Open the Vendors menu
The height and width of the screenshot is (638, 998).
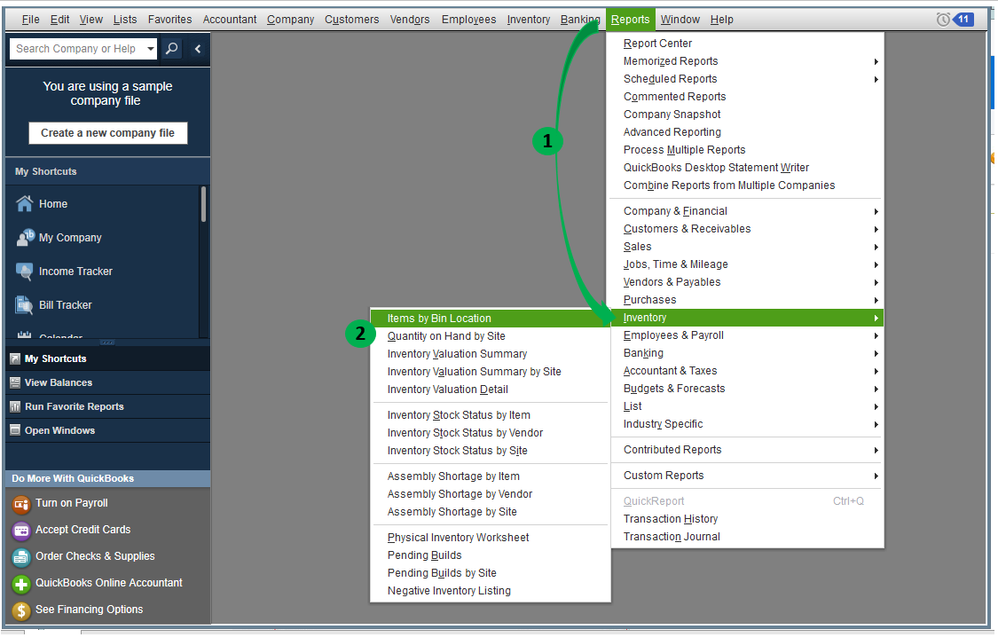[x=409, y=20]
